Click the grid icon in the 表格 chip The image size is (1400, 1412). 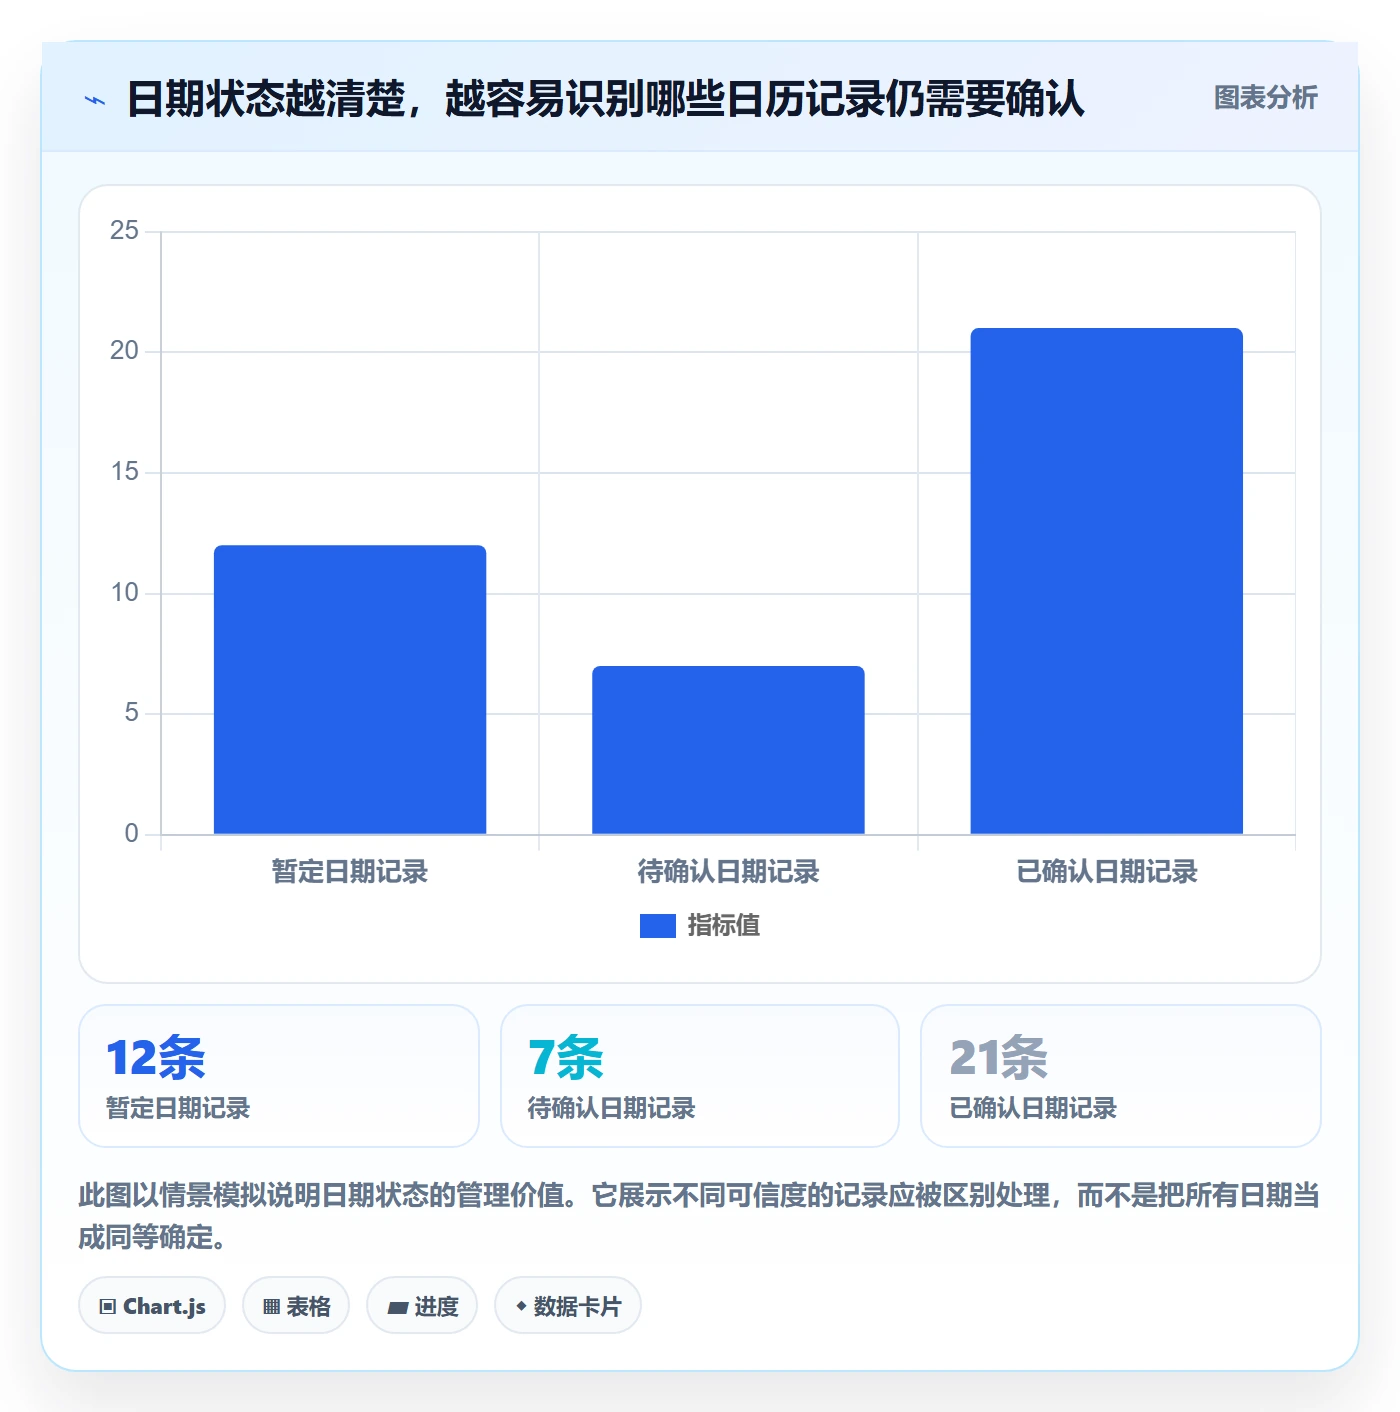[271, 1307]
